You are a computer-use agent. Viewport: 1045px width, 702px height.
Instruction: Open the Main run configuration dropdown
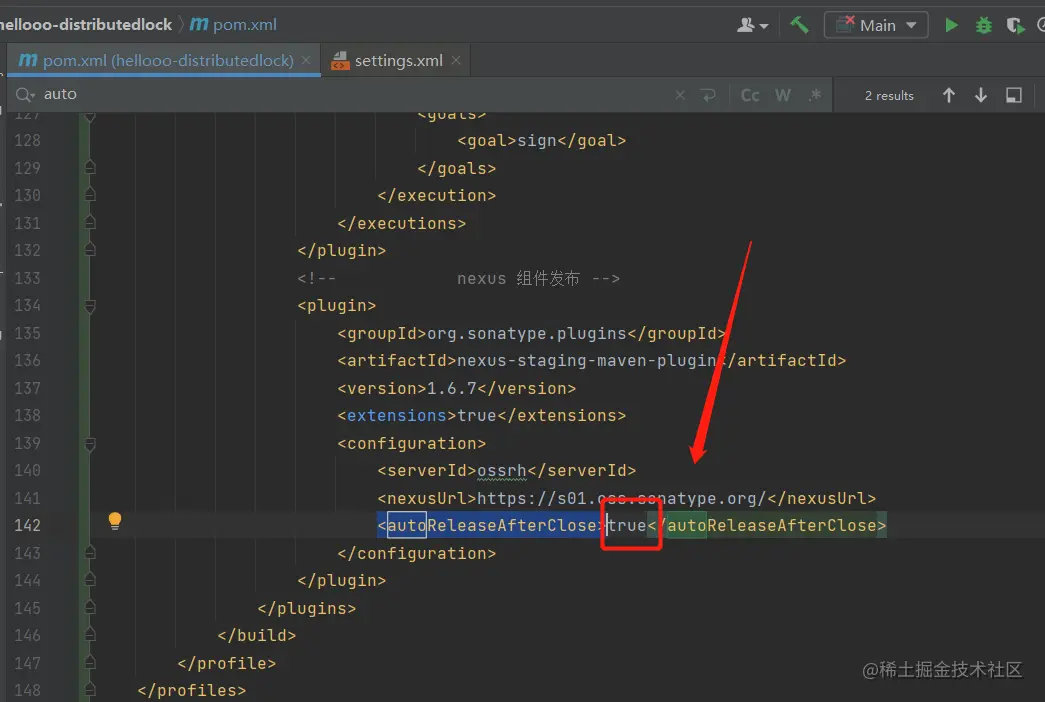876,25
